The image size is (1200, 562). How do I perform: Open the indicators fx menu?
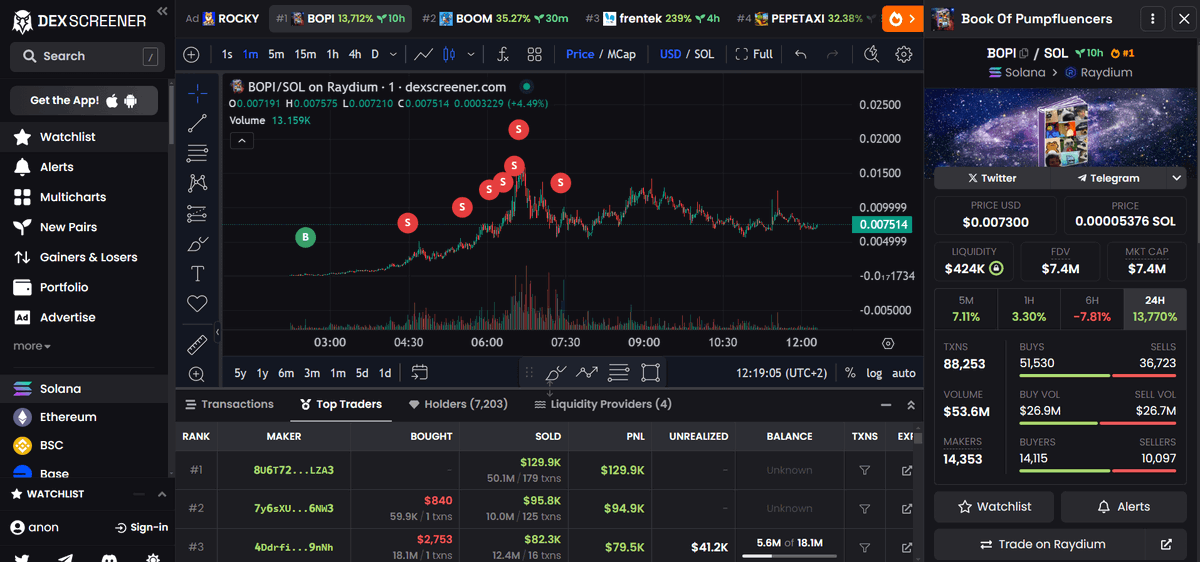(x=503, y=54)
